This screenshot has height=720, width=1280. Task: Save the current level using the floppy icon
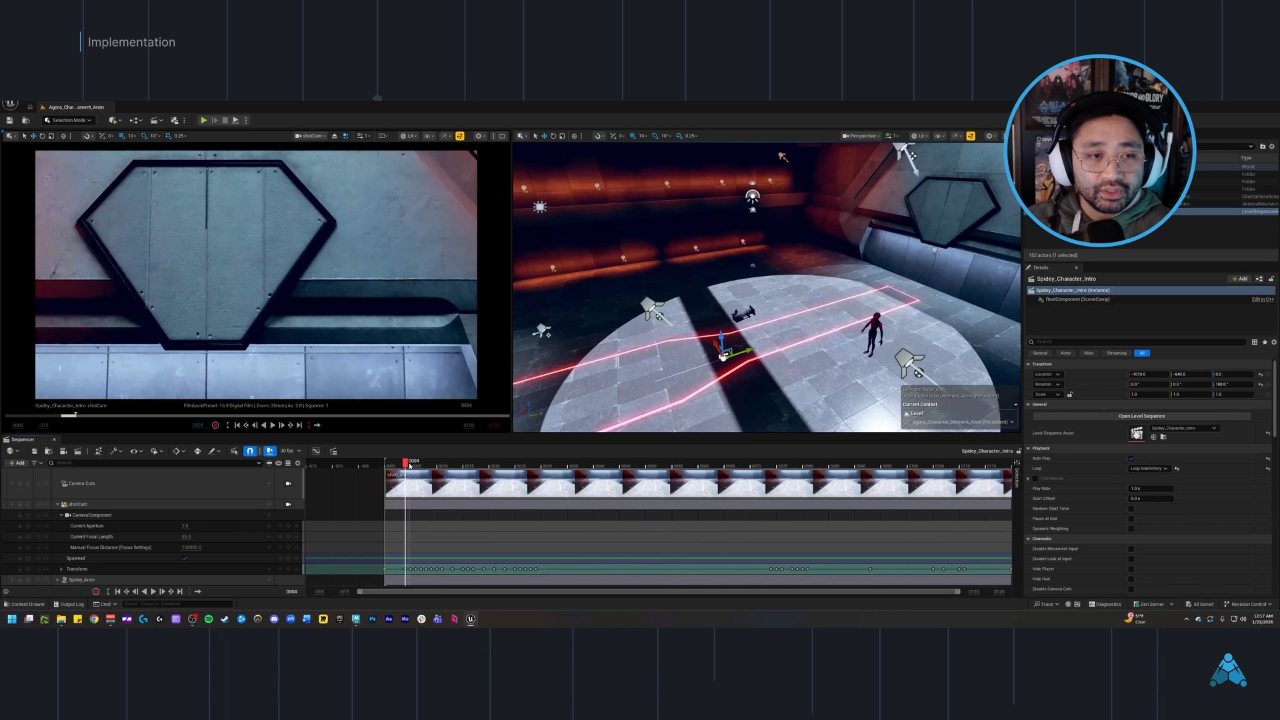click(x=10, y=120)
